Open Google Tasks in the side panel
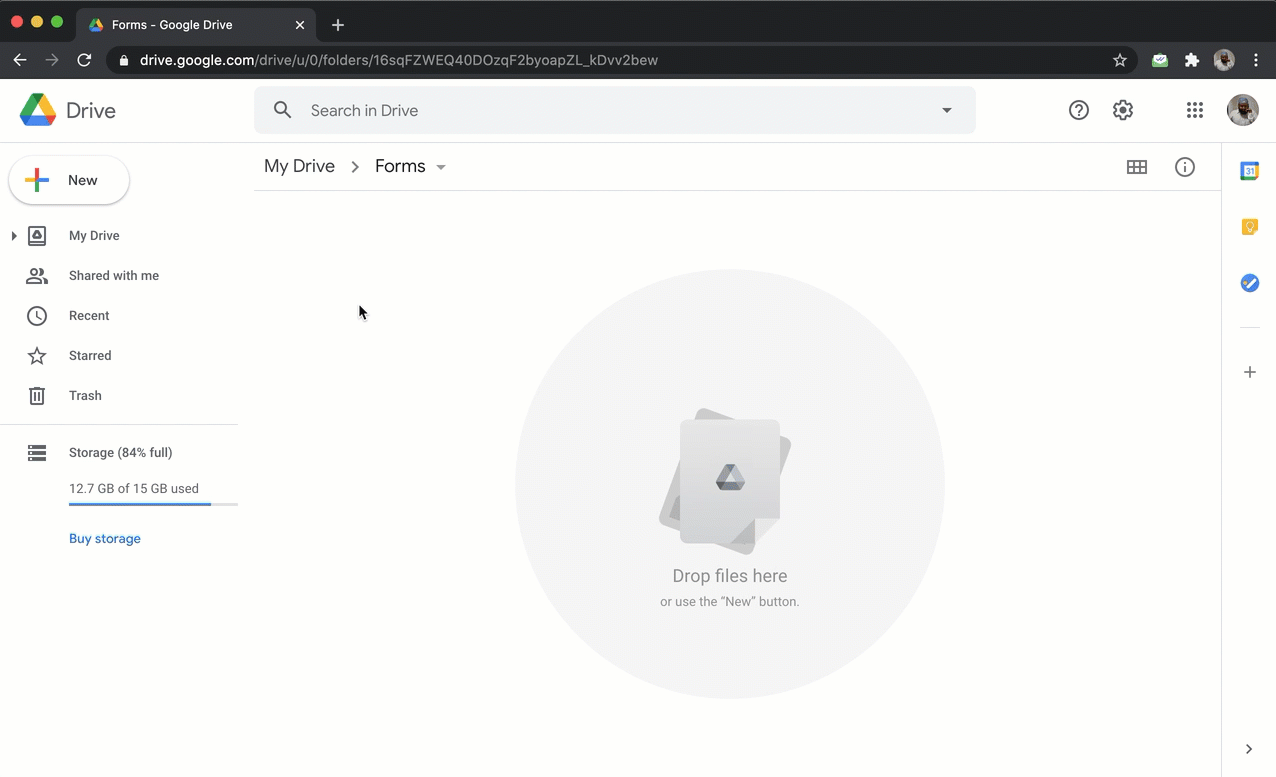 click(x=1249, y=283)
